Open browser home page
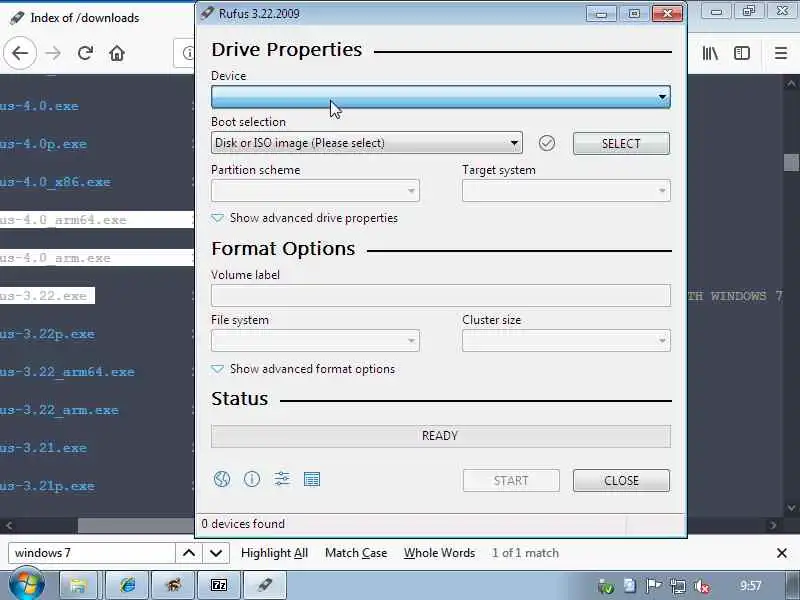The height and width of the screenshot is (600, 800). pos(117,53)
